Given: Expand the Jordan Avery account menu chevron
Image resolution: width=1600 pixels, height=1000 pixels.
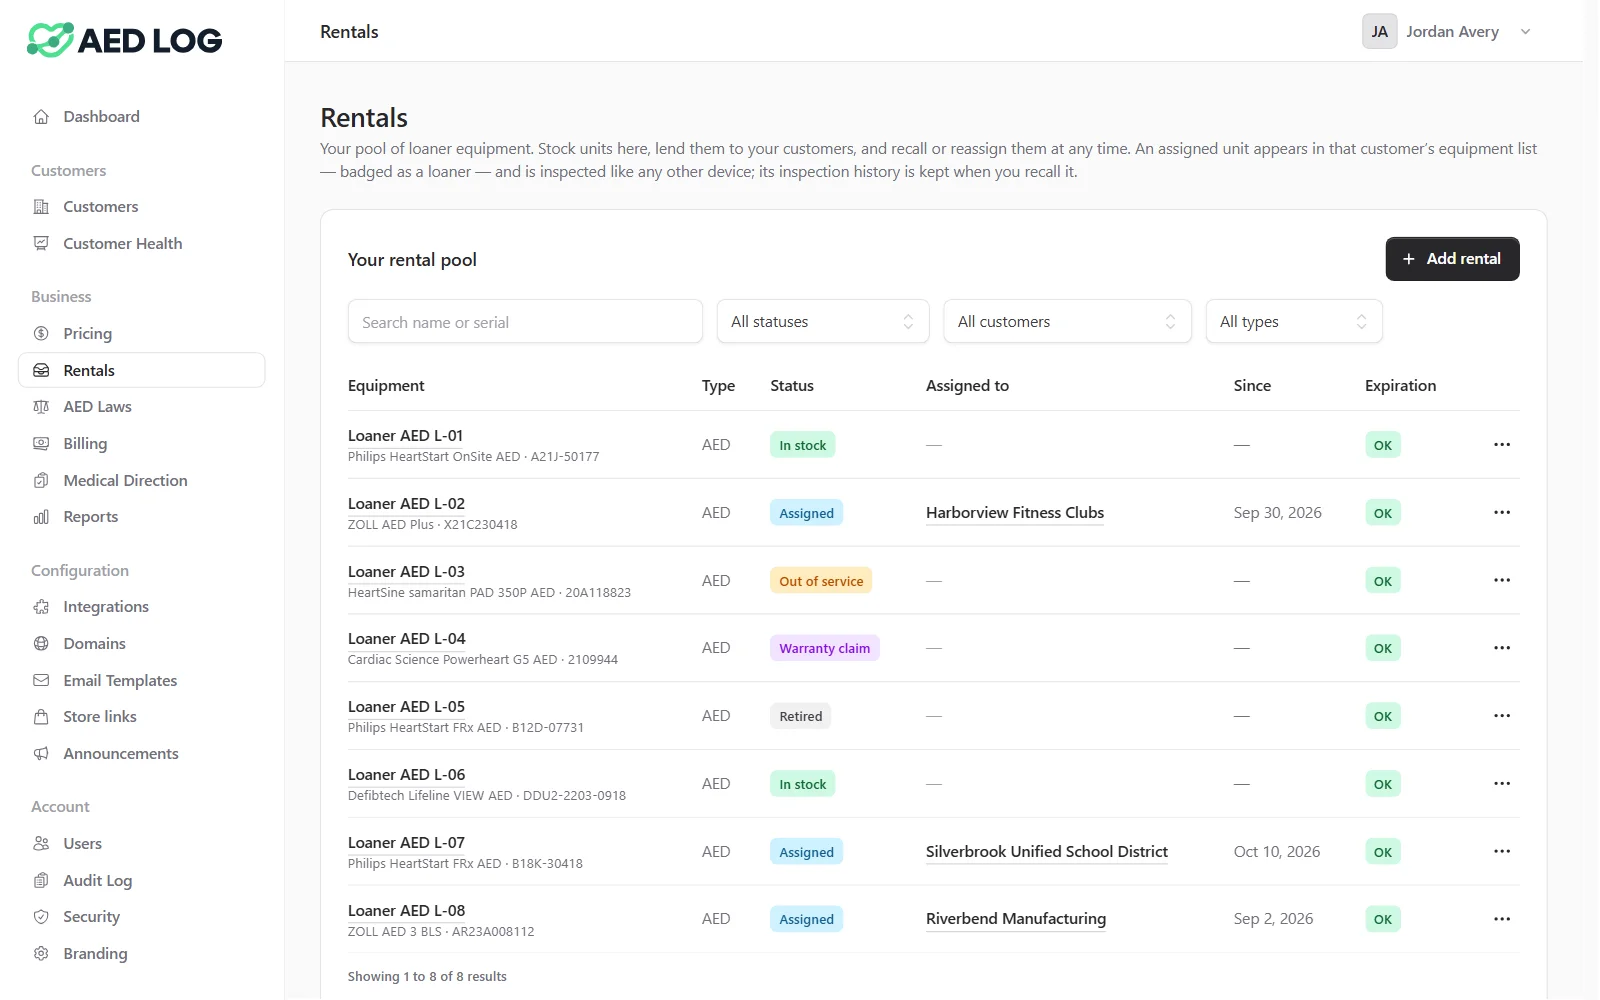Looking at the screenshot, I should click(1525, 32).
